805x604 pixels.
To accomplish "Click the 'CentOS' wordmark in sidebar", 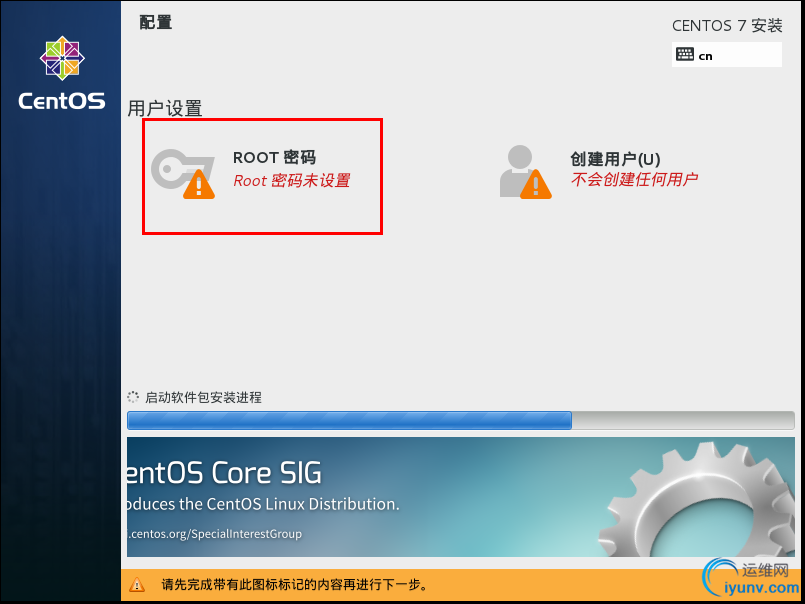I will coord(62,101).
